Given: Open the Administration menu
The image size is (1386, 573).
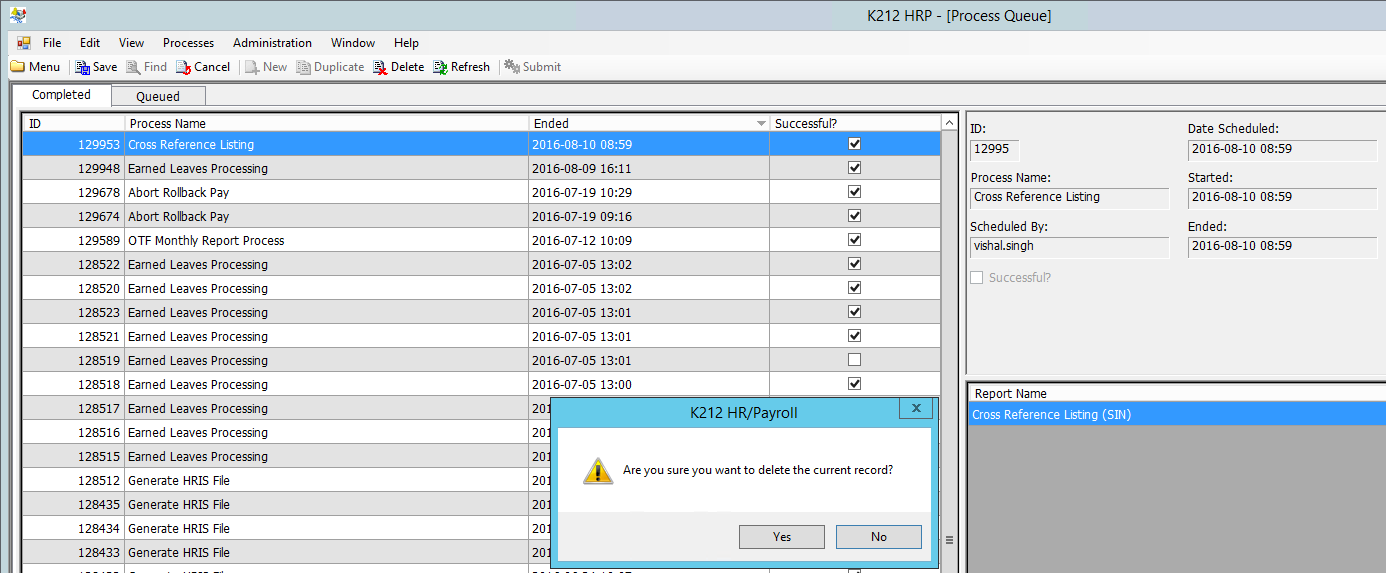Looking at the screenshot, I should tap(272, 43).
